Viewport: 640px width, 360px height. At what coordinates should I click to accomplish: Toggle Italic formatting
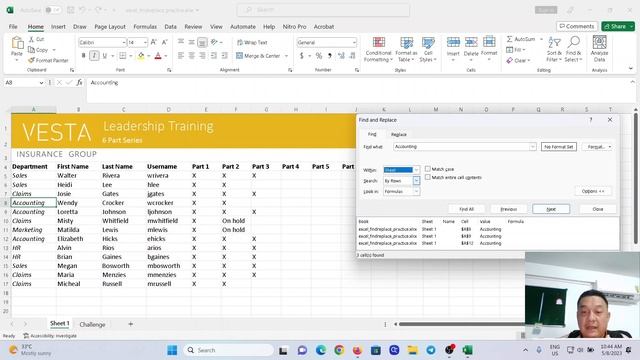(94, 56)
